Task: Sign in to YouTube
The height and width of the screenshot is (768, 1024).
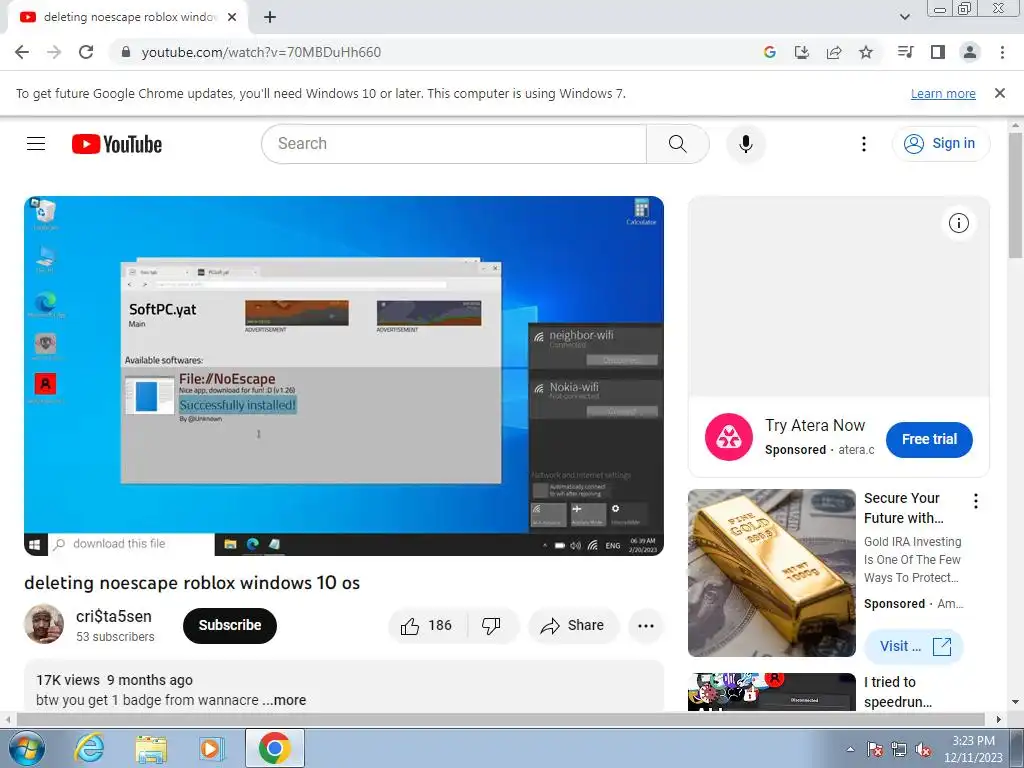Action: pos(940,144)
